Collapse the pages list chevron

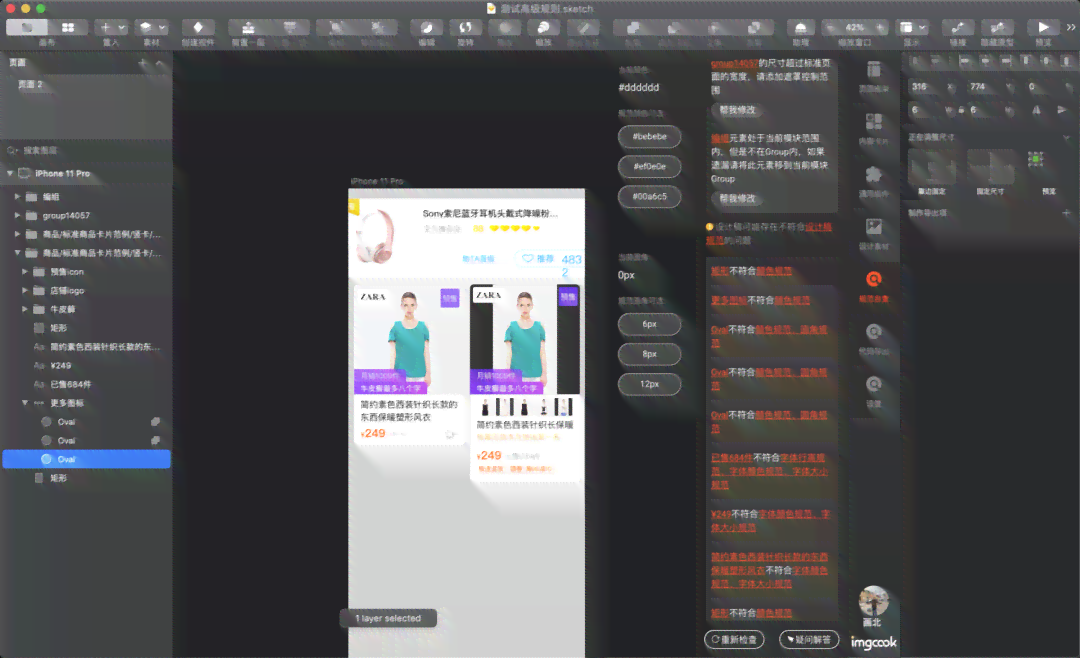point(160,63)
